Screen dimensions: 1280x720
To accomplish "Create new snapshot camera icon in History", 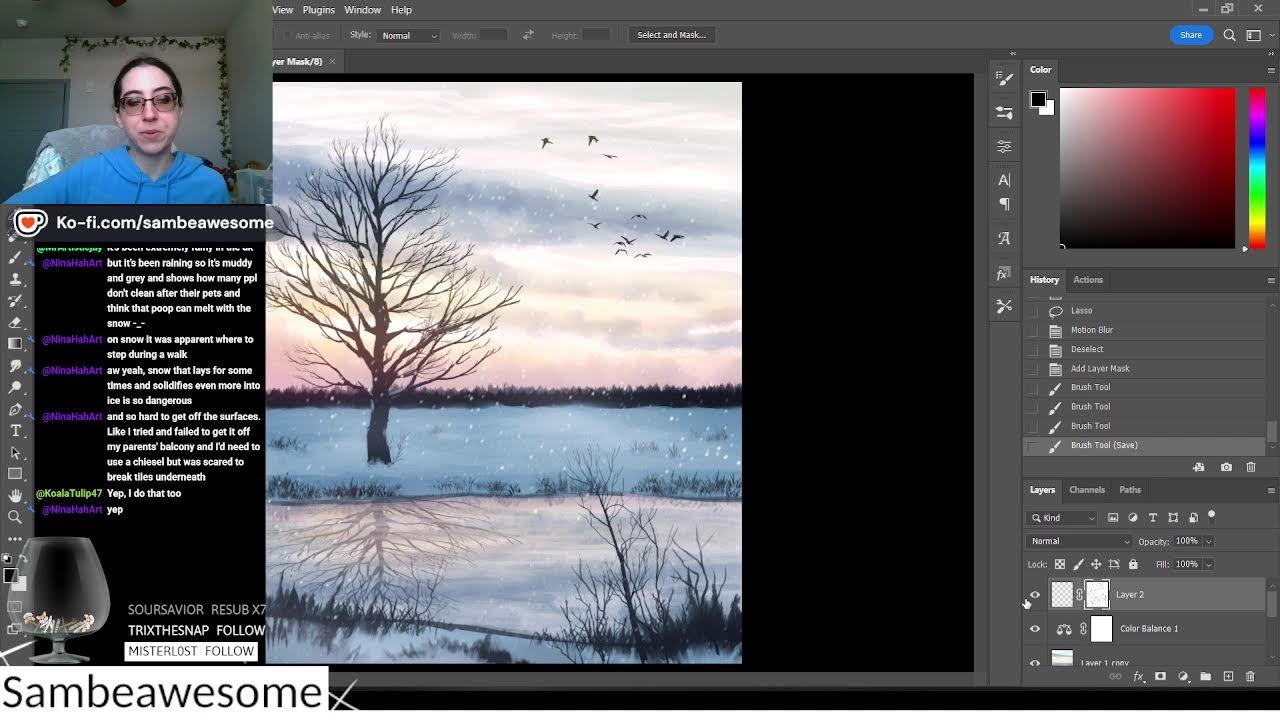I will (x=1226, y=467).
